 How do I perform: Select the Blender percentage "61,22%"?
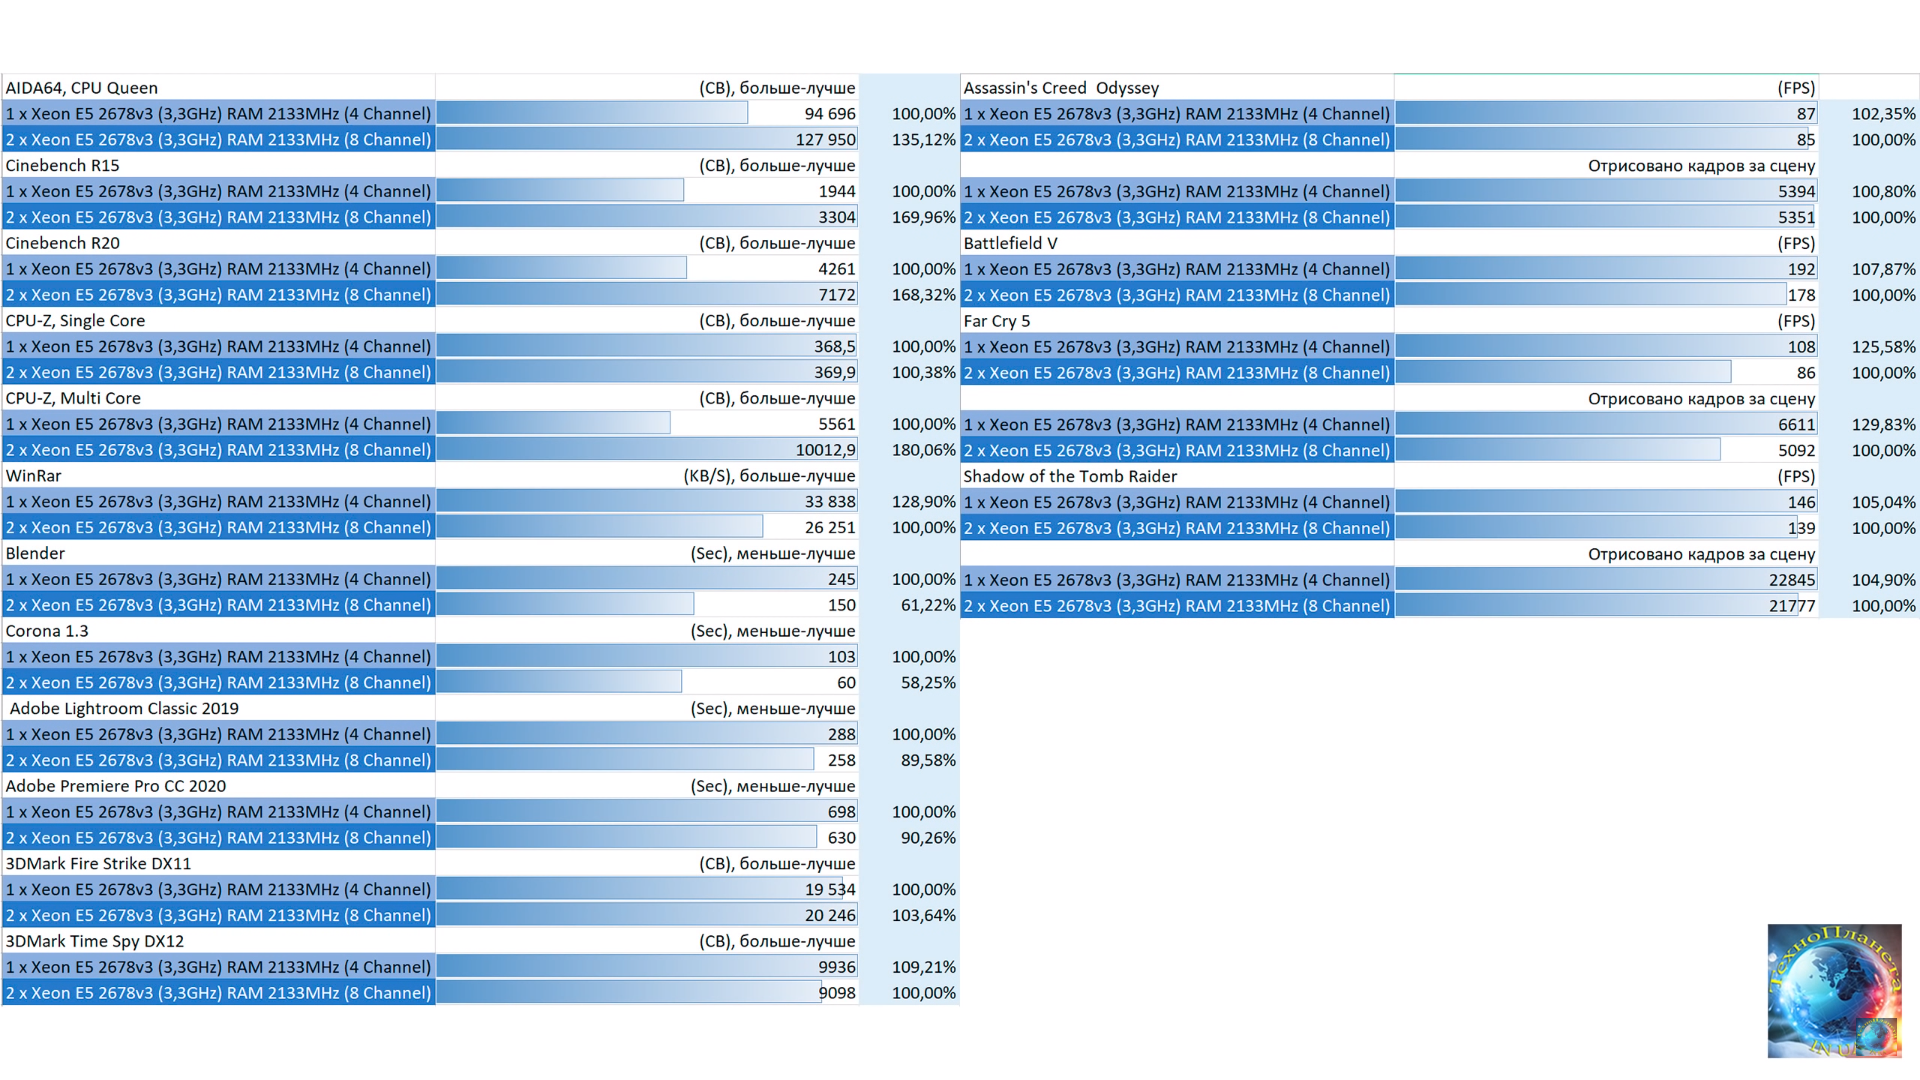(x=928, y=605)
